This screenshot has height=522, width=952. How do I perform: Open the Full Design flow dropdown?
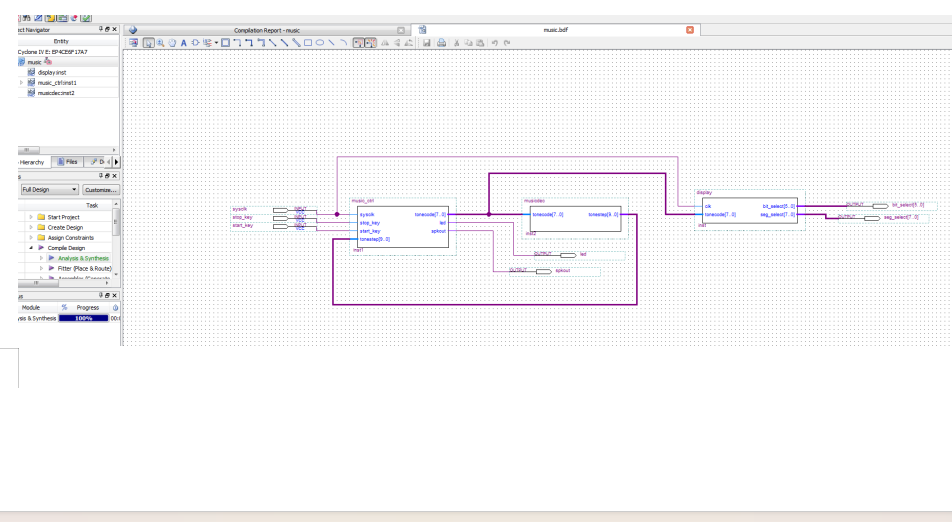click(49, 189)
